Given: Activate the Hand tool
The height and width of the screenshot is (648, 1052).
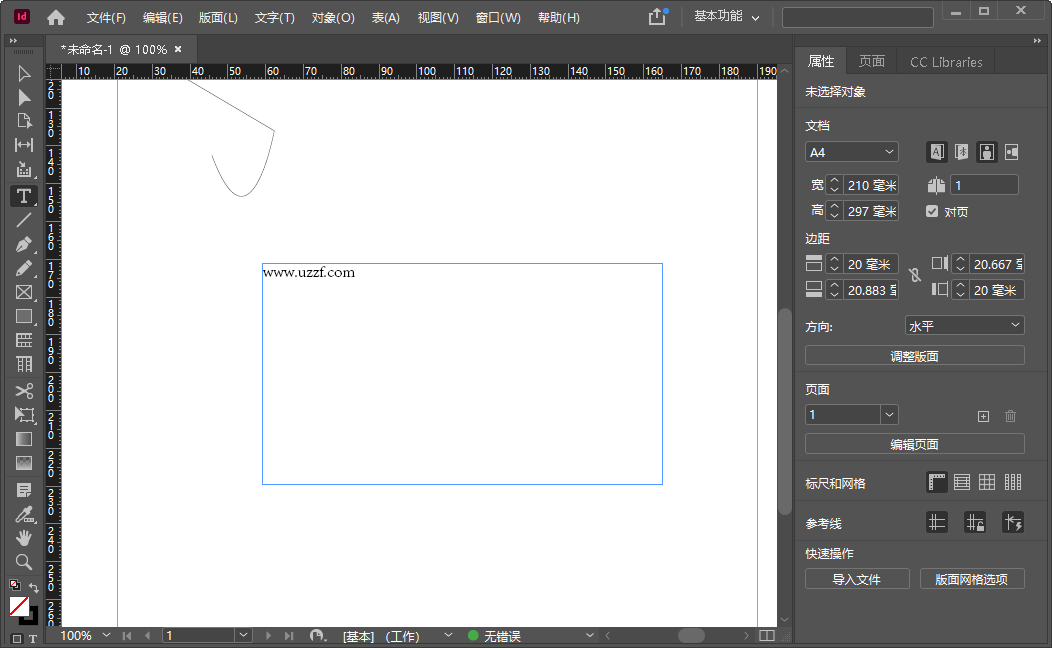Looking at the screenshot, I should [24, 537].
